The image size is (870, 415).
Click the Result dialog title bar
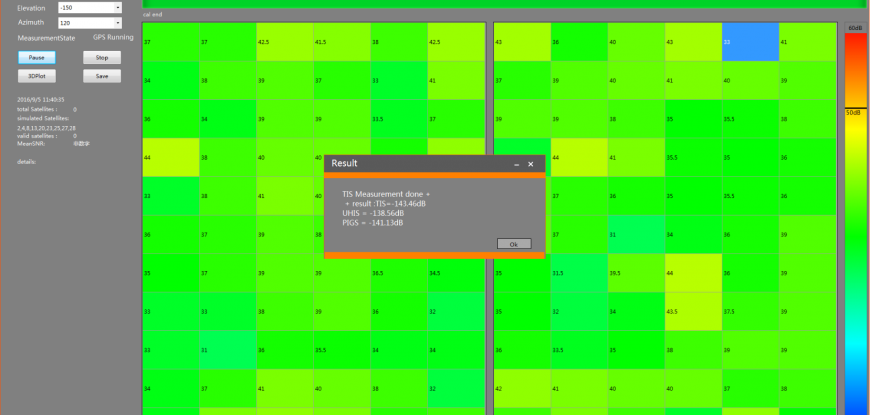point(434,164)
